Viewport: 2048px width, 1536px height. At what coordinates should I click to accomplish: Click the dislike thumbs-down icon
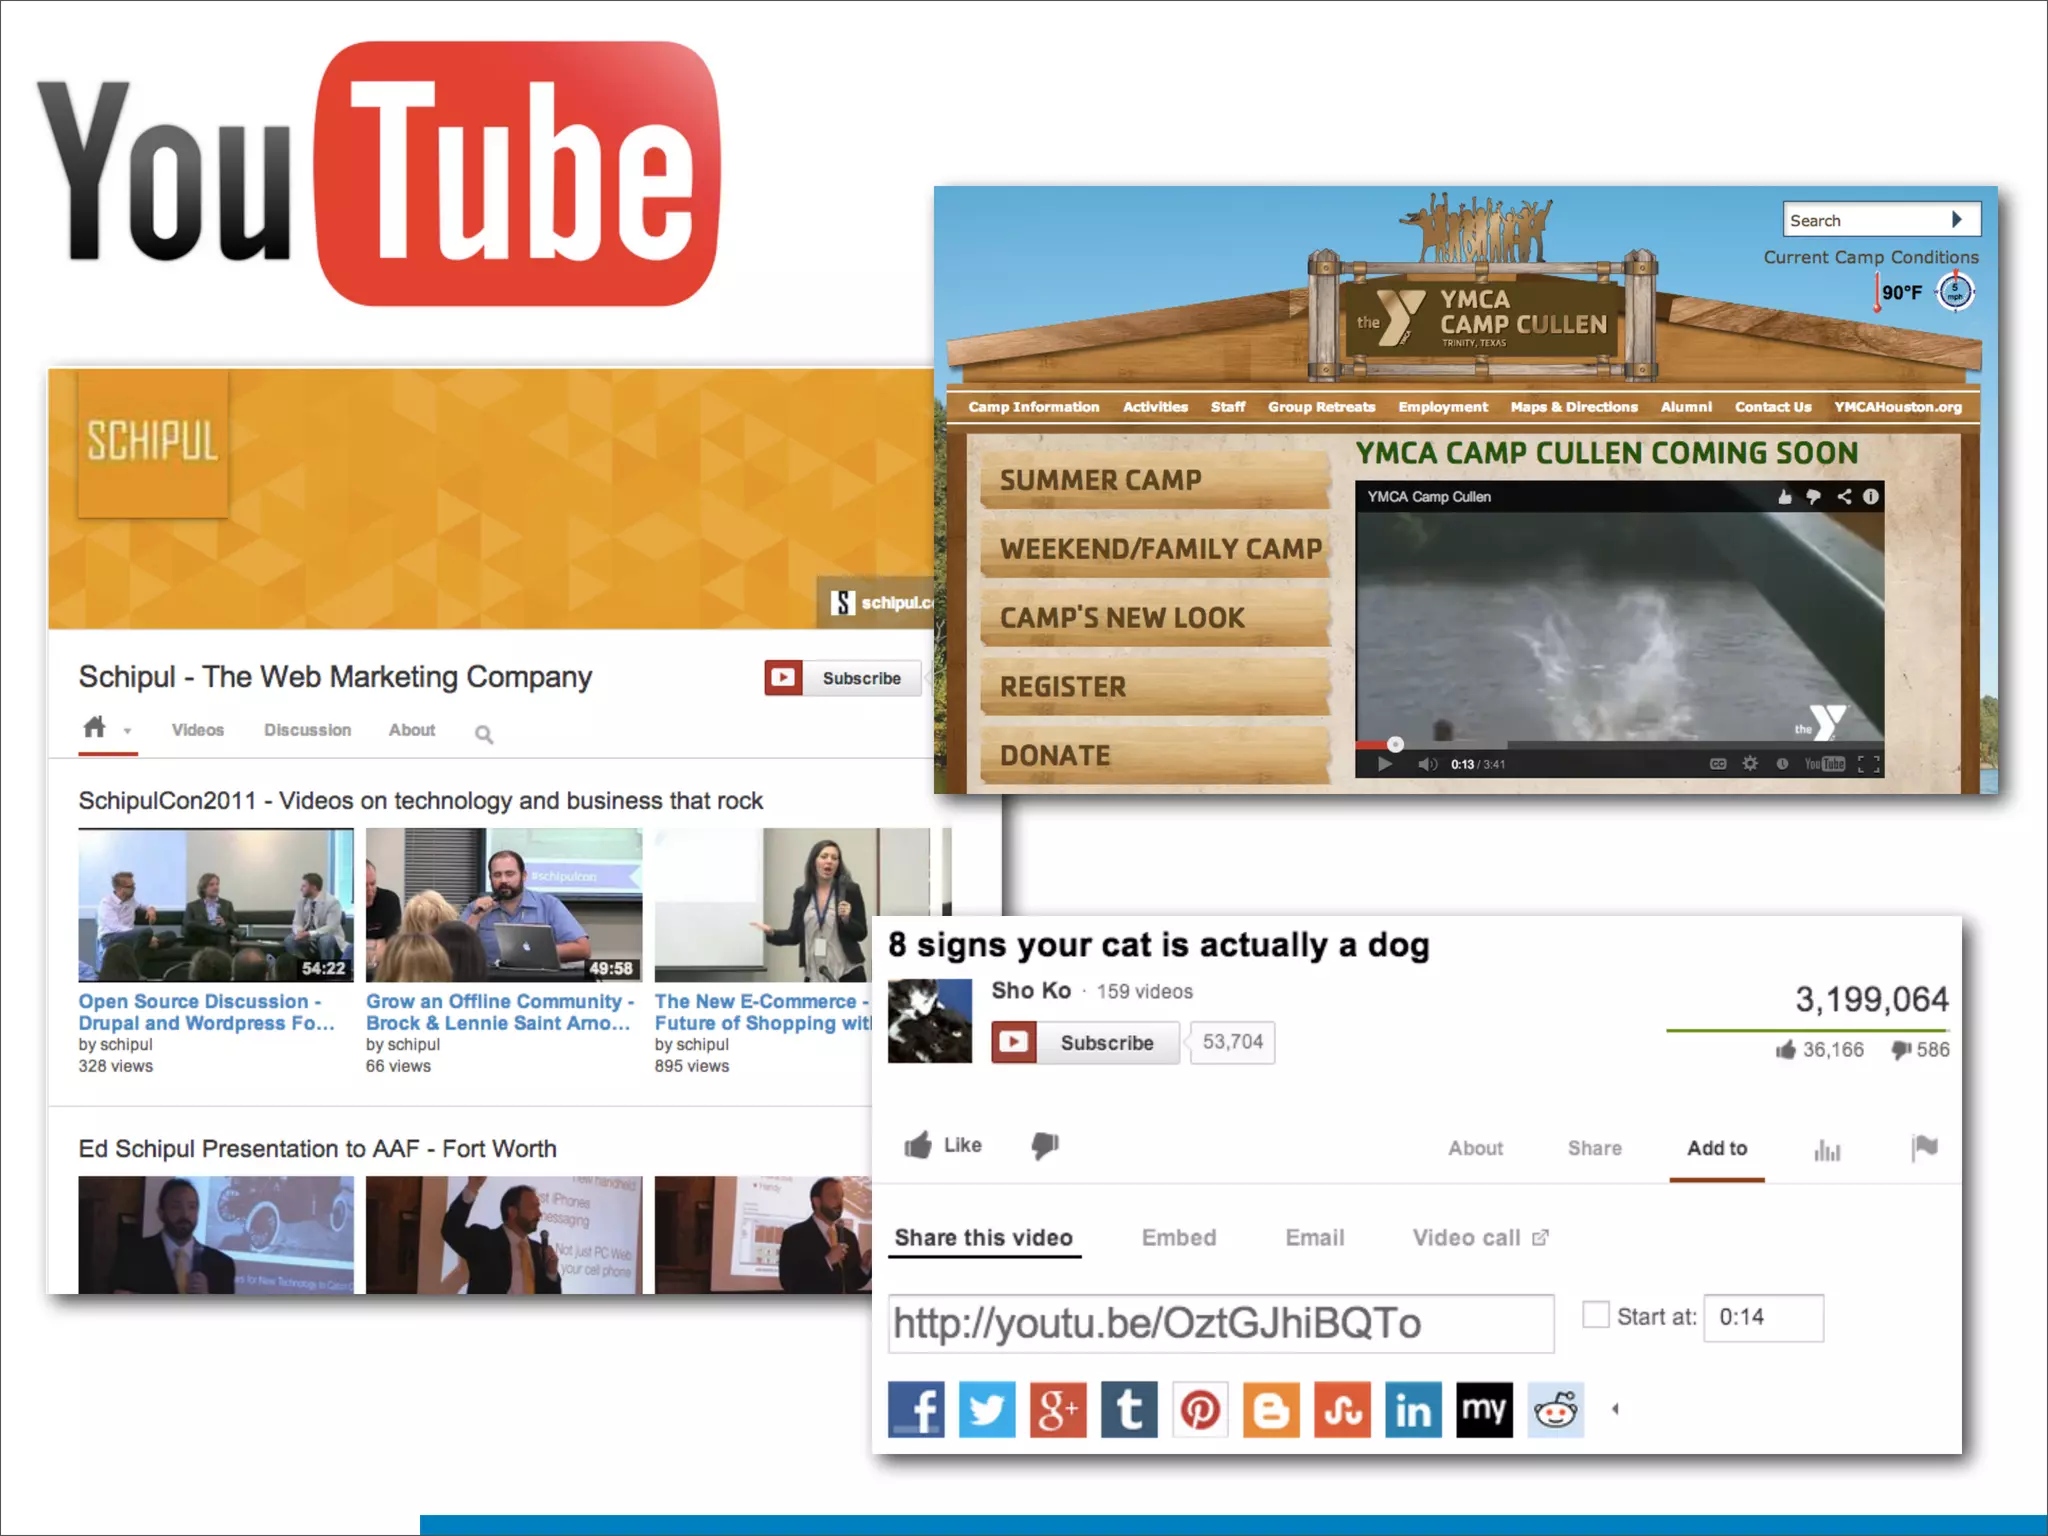[x=1045, y=1145]
